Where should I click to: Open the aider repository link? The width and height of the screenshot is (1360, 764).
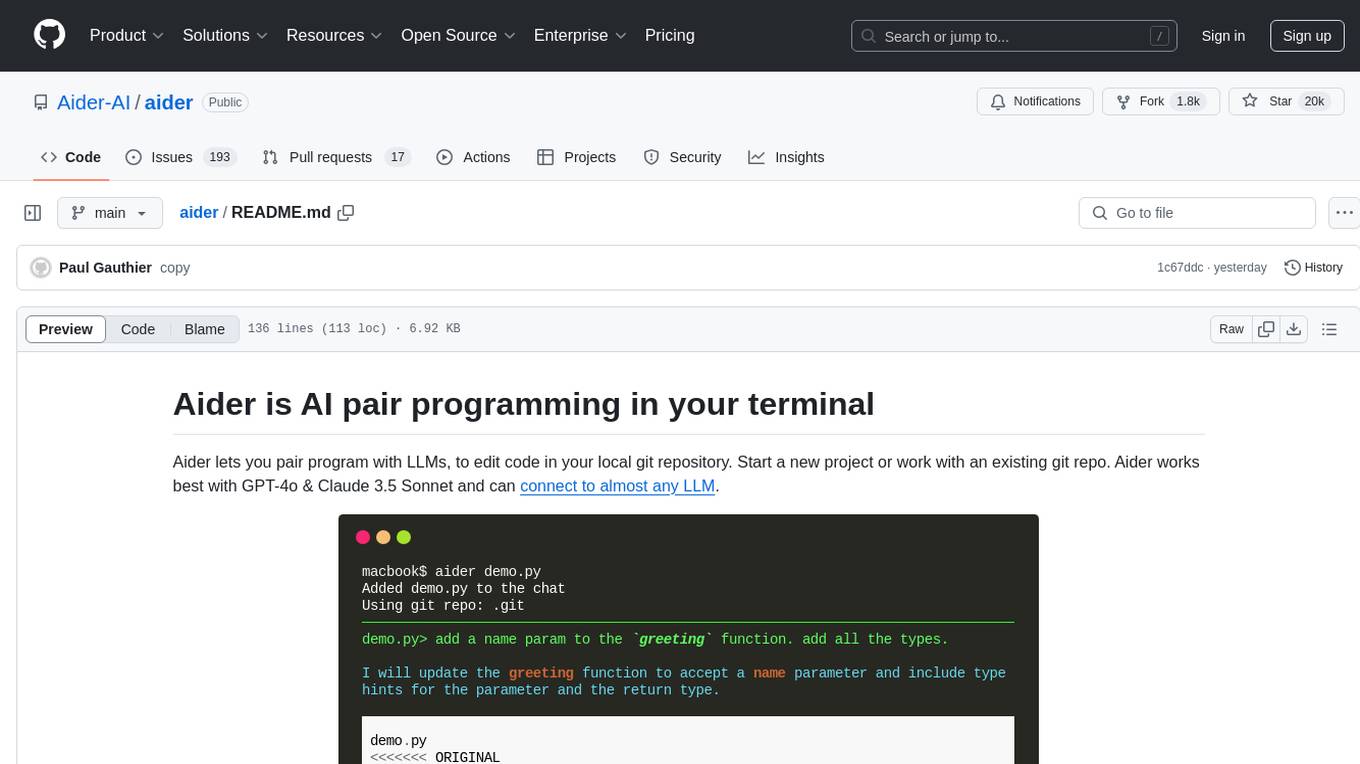click(x=169, y=102)
